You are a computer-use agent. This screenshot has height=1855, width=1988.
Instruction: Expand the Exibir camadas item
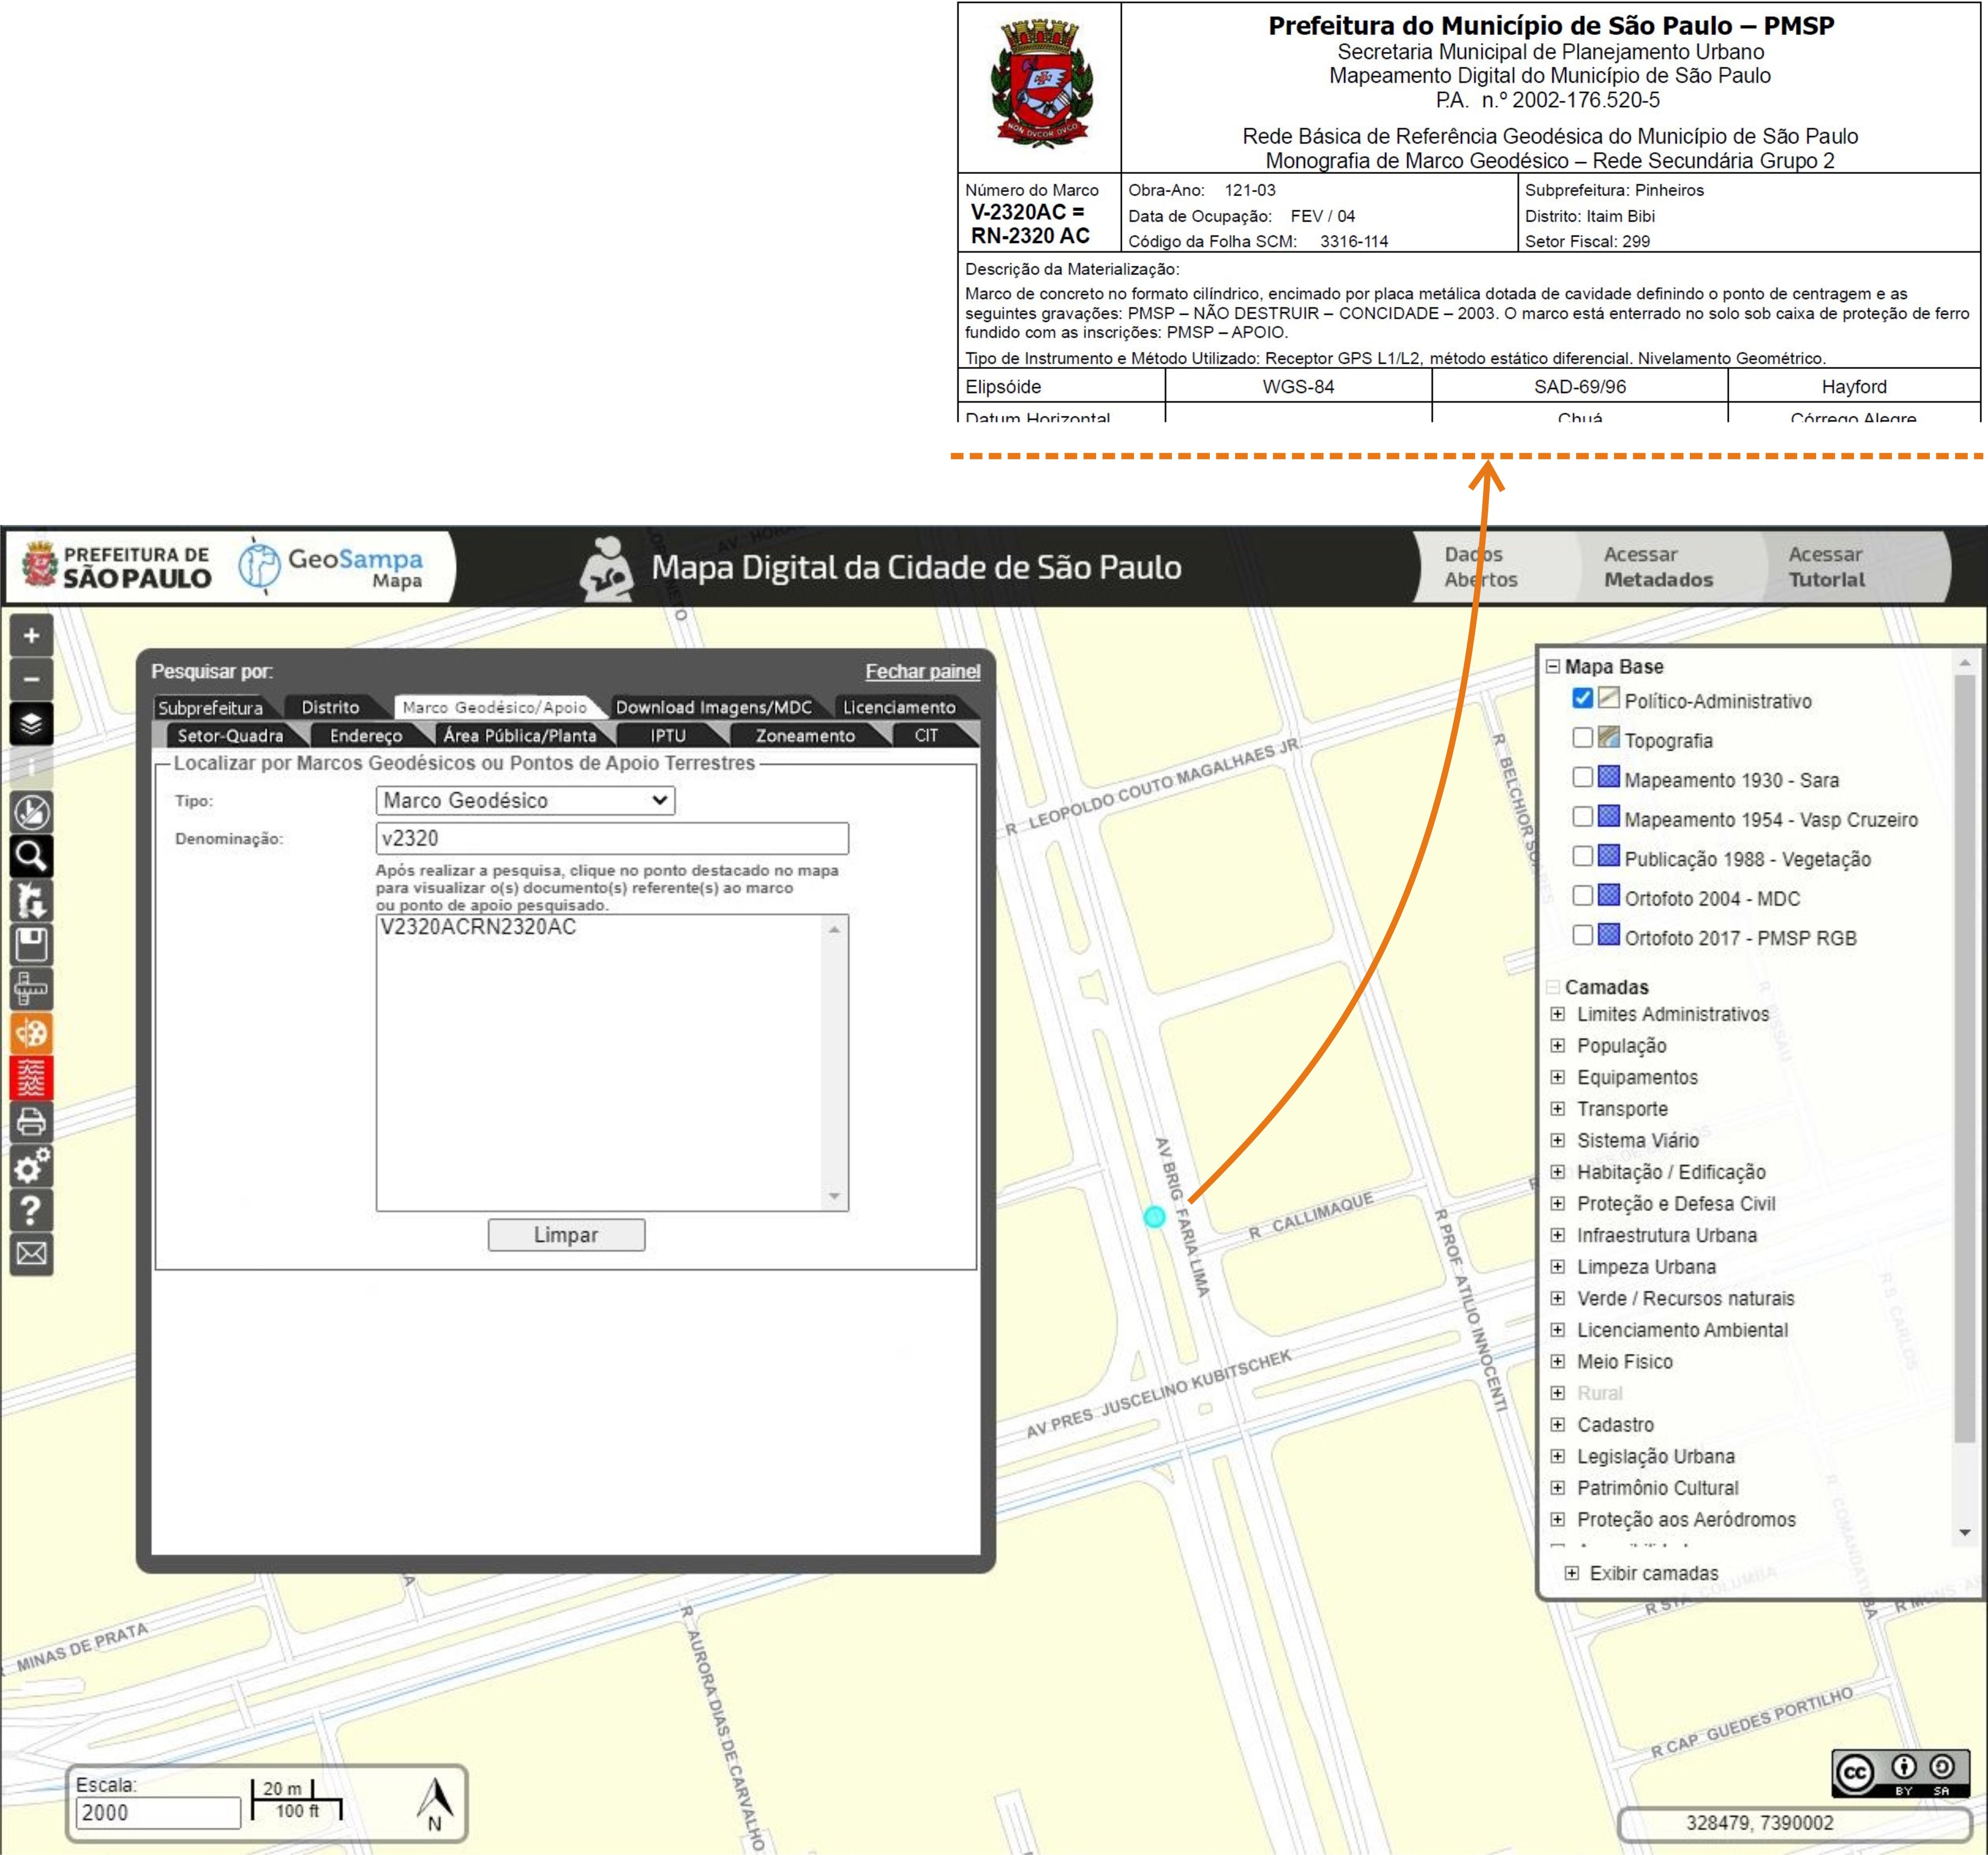click(x=1572, y=1573)
